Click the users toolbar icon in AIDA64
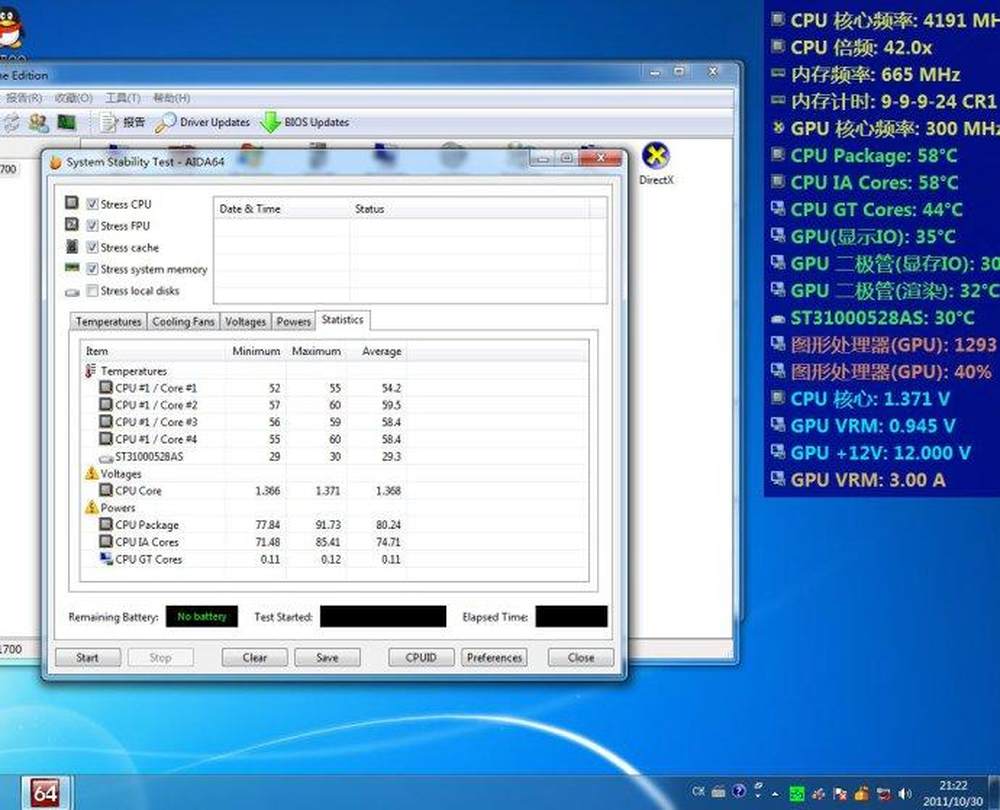This screenshot has width=1000, height=810. (38, 122)
